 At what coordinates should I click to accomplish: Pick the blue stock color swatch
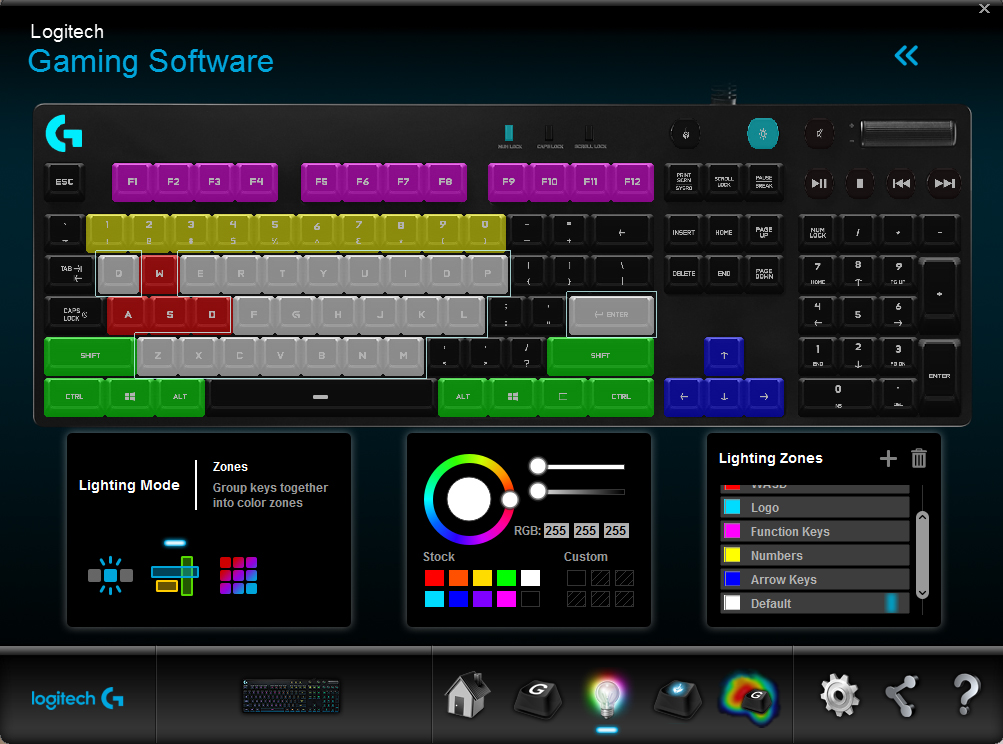[x=458, y=599]
